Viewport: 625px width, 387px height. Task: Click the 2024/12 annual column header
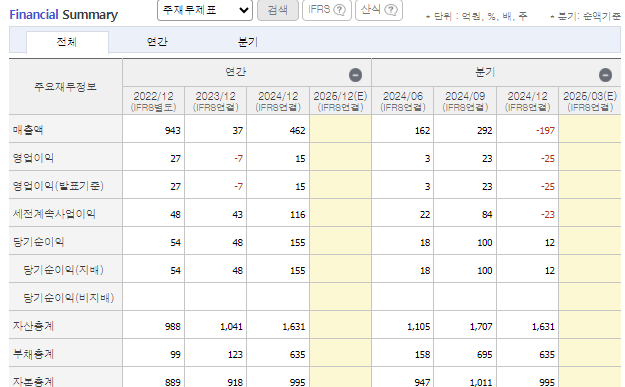[278, 101]
